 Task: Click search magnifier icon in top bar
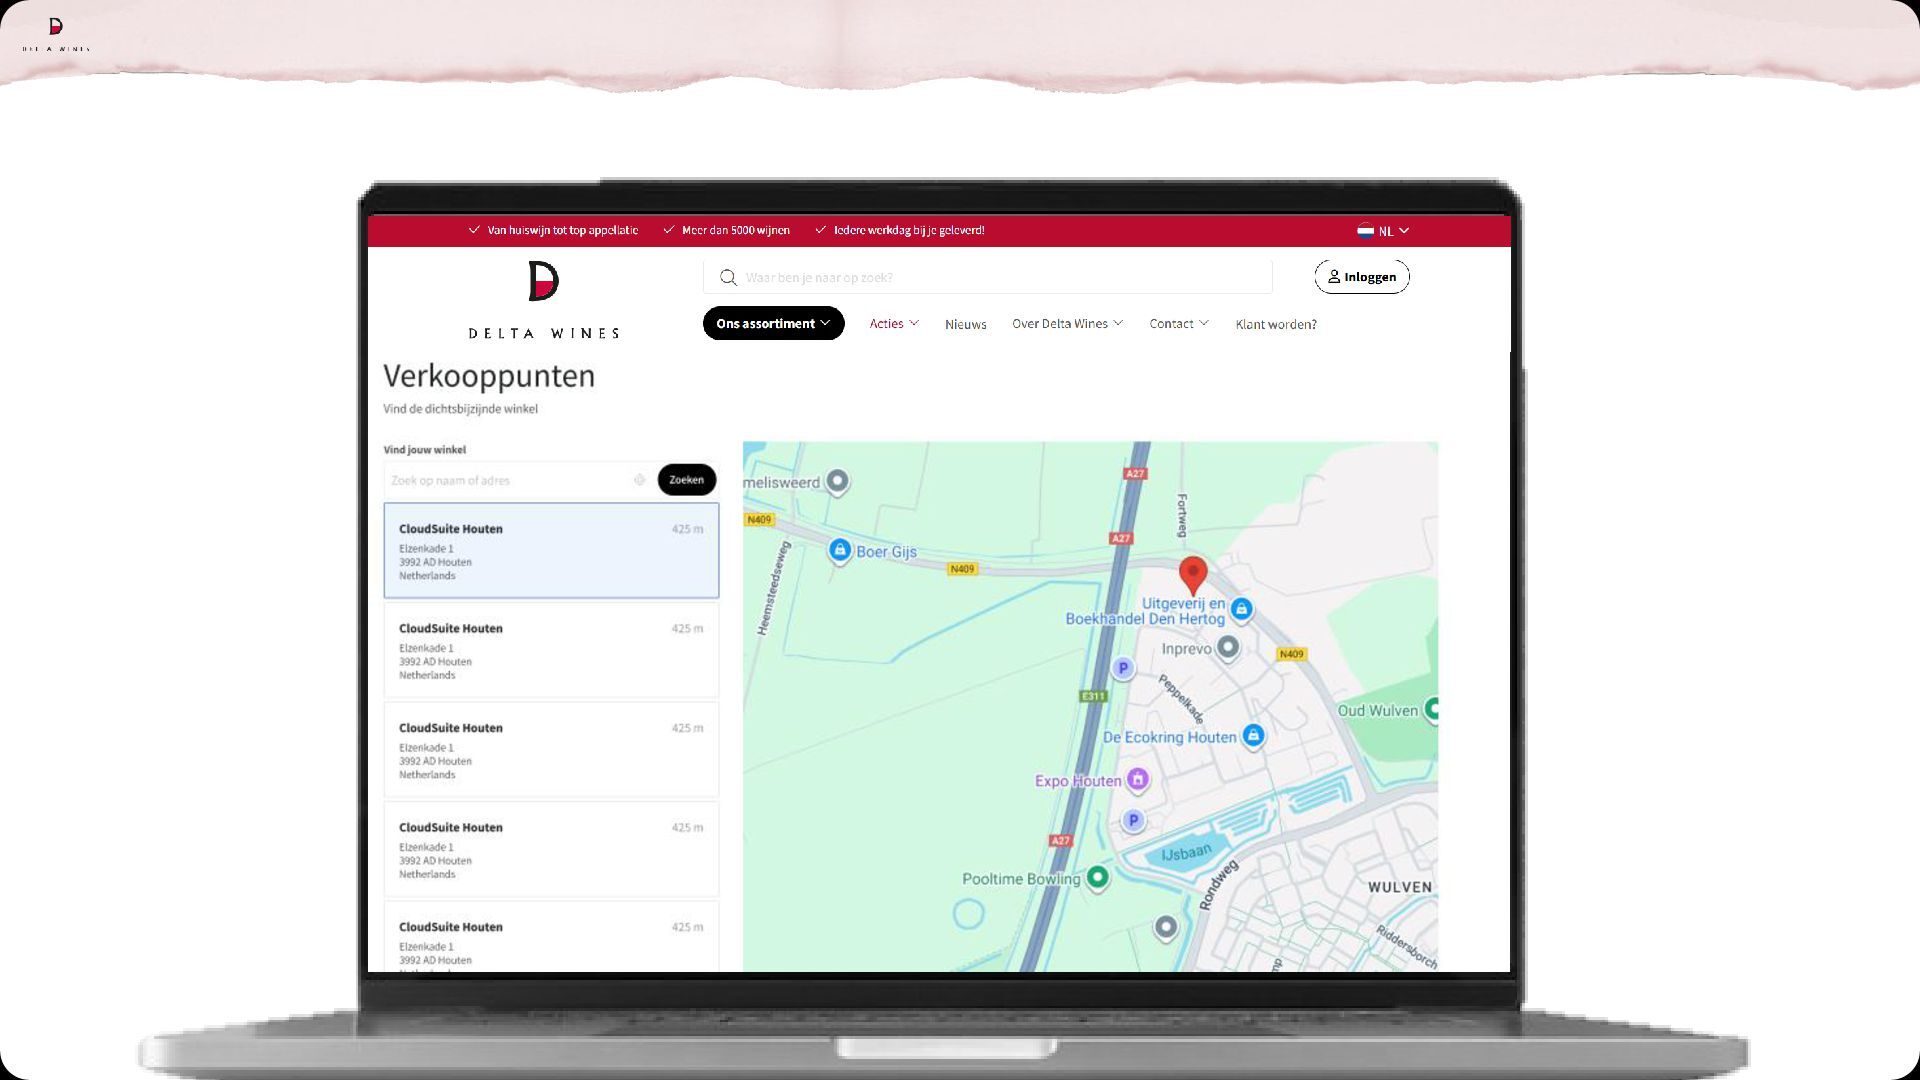728,278
